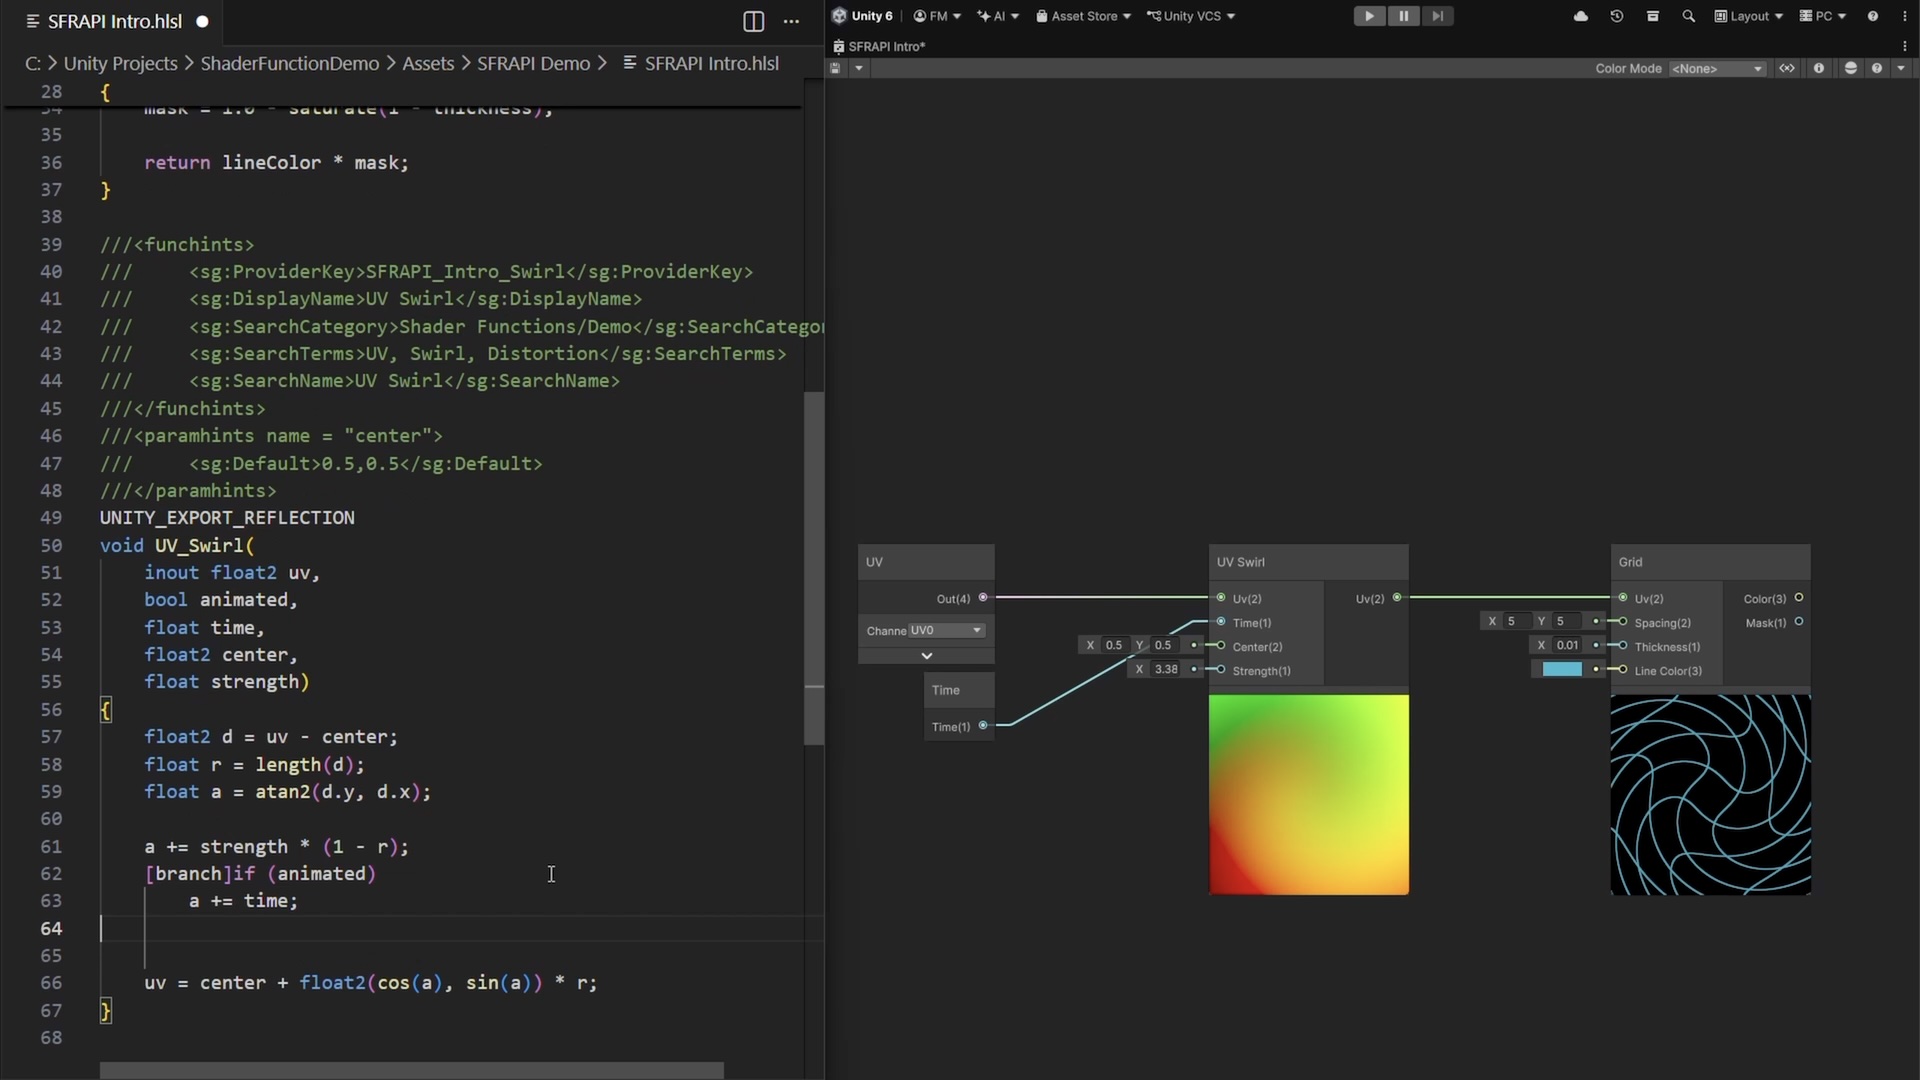
Task: Select the SFRAPI Intro* Shader Graph tab
Action: pyautogui.click(x=879, y=46)
